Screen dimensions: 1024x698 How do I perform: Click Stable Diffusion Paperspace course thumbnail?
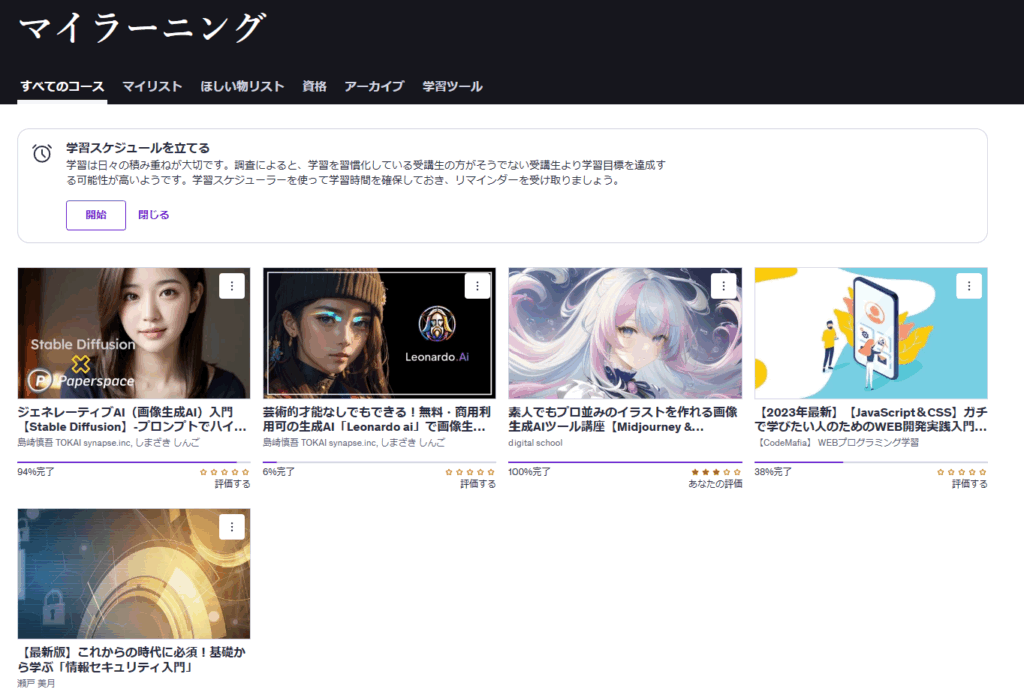point(134,333)
